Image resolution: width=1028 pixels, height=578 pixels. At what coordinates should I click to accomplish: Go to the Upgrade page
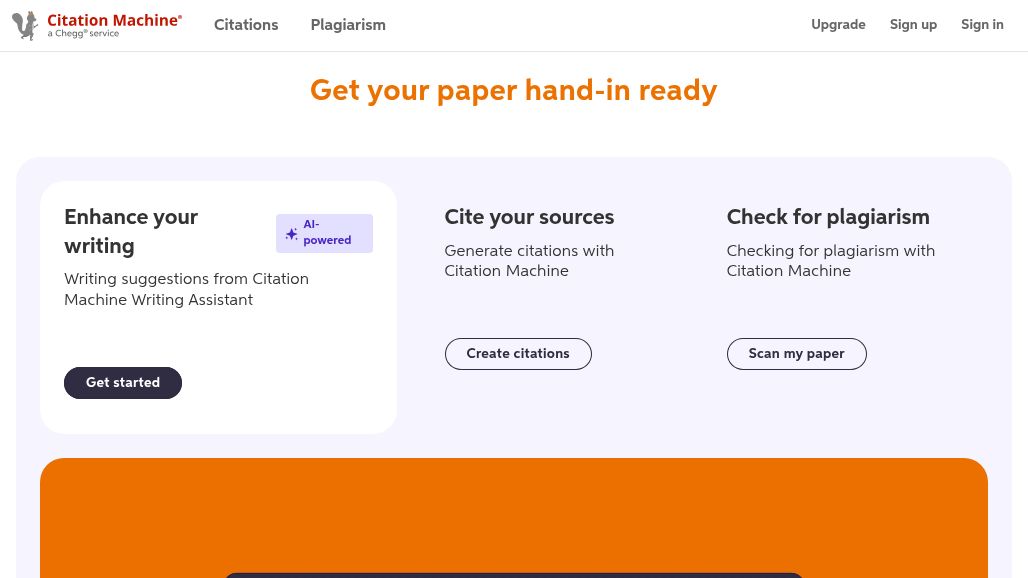(838, 24)
